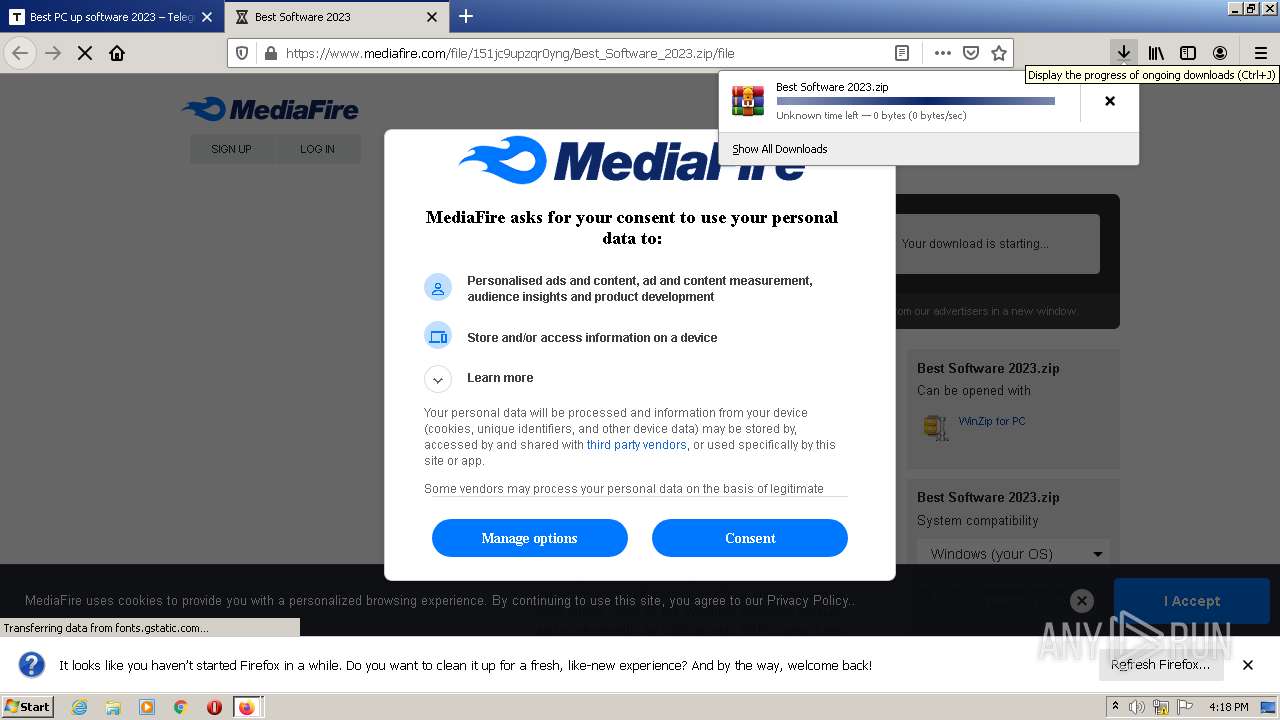Open tracking protection shield in address bar
Viewport: 1280px width, 720px height.
coord(242,53)
